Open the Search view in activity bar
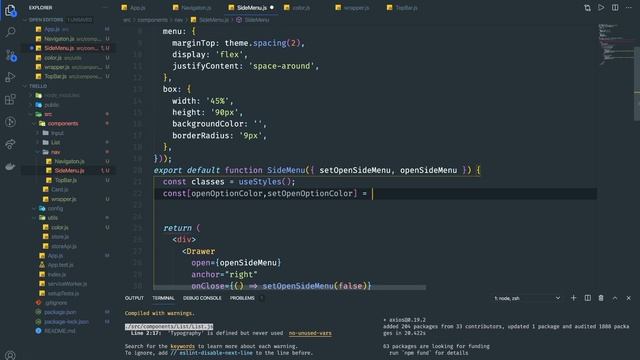 pos(10,32)
